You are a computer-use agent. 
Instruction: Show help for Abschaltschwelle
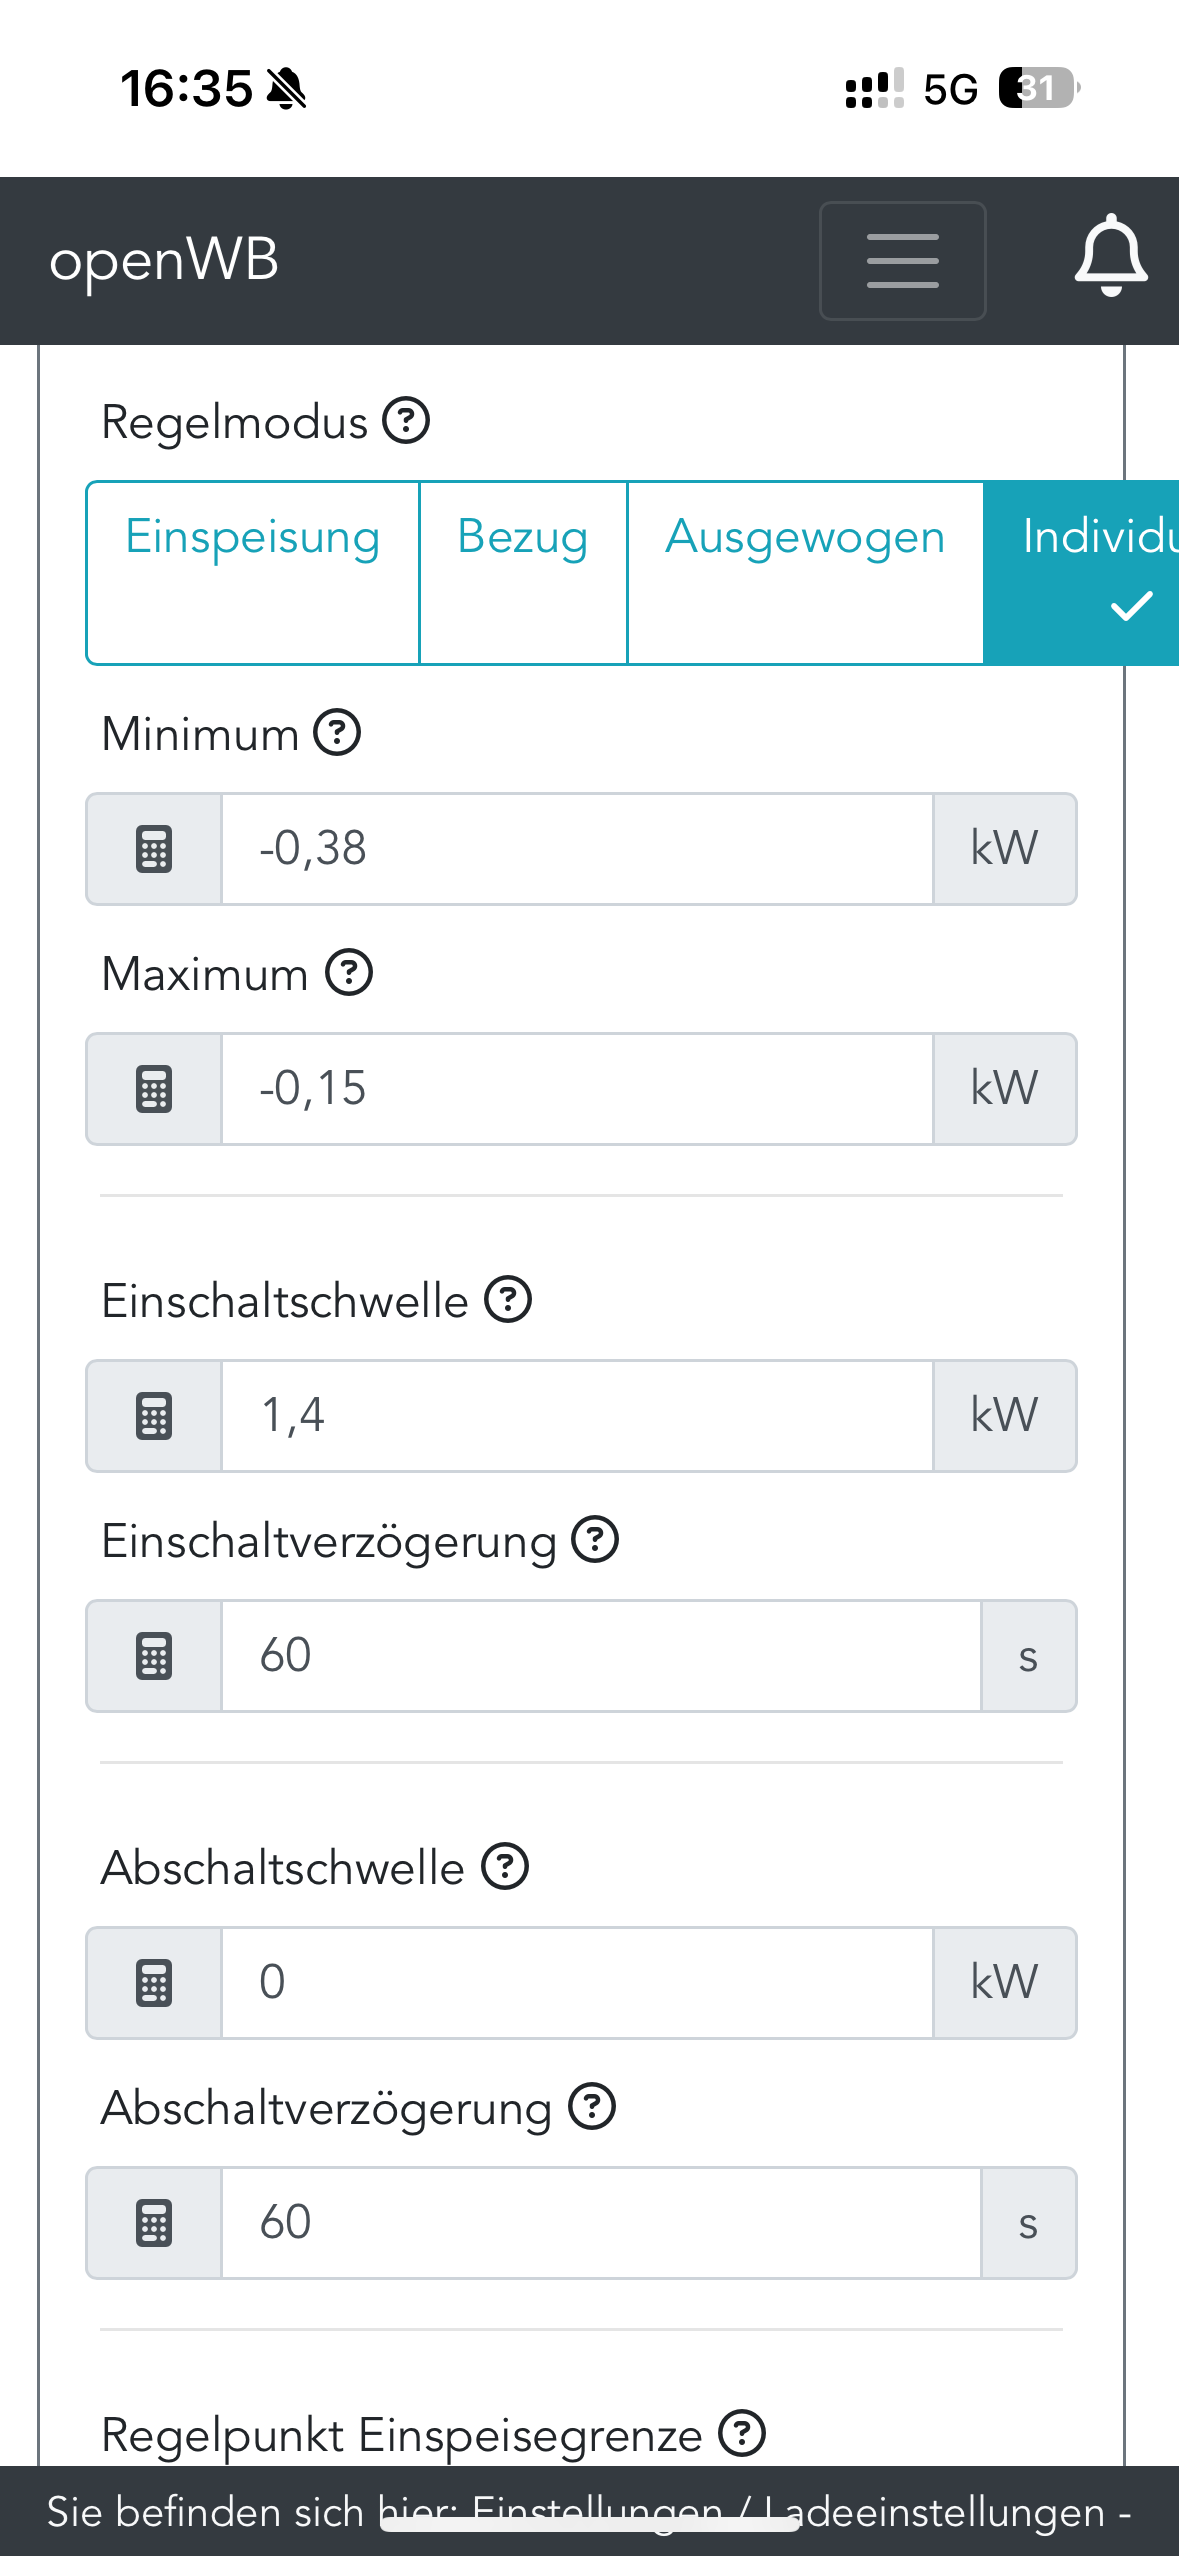coord(505,1867)
